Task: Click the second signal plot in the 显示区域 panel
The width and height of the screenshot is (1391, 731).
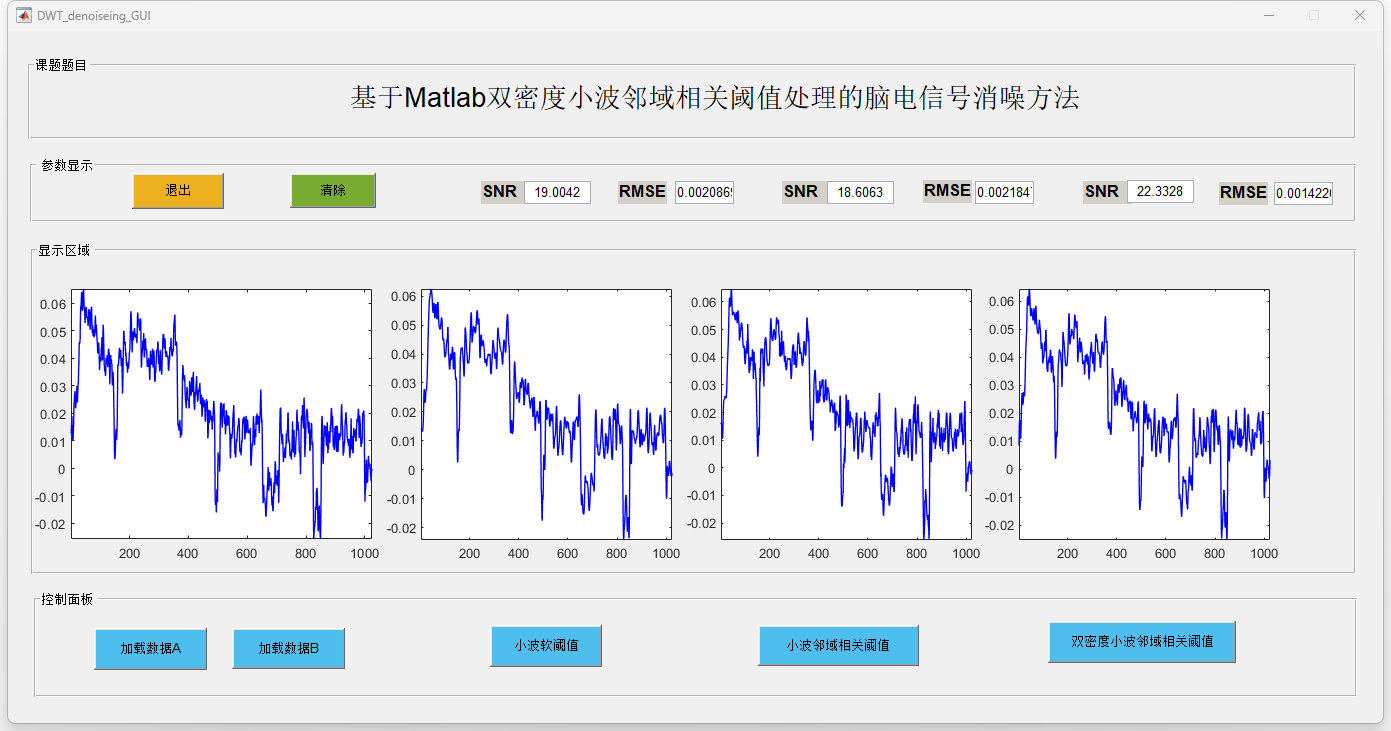Action: 546,414
